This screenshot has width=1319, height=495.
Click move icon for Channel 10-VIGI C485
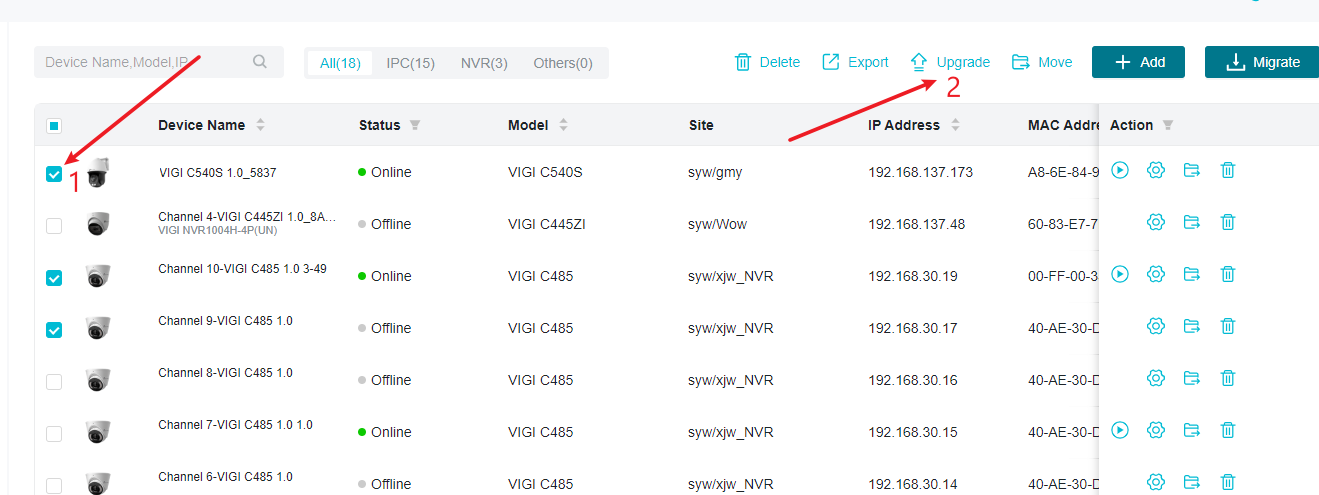pyautogui.click(x=1192, y=274)
